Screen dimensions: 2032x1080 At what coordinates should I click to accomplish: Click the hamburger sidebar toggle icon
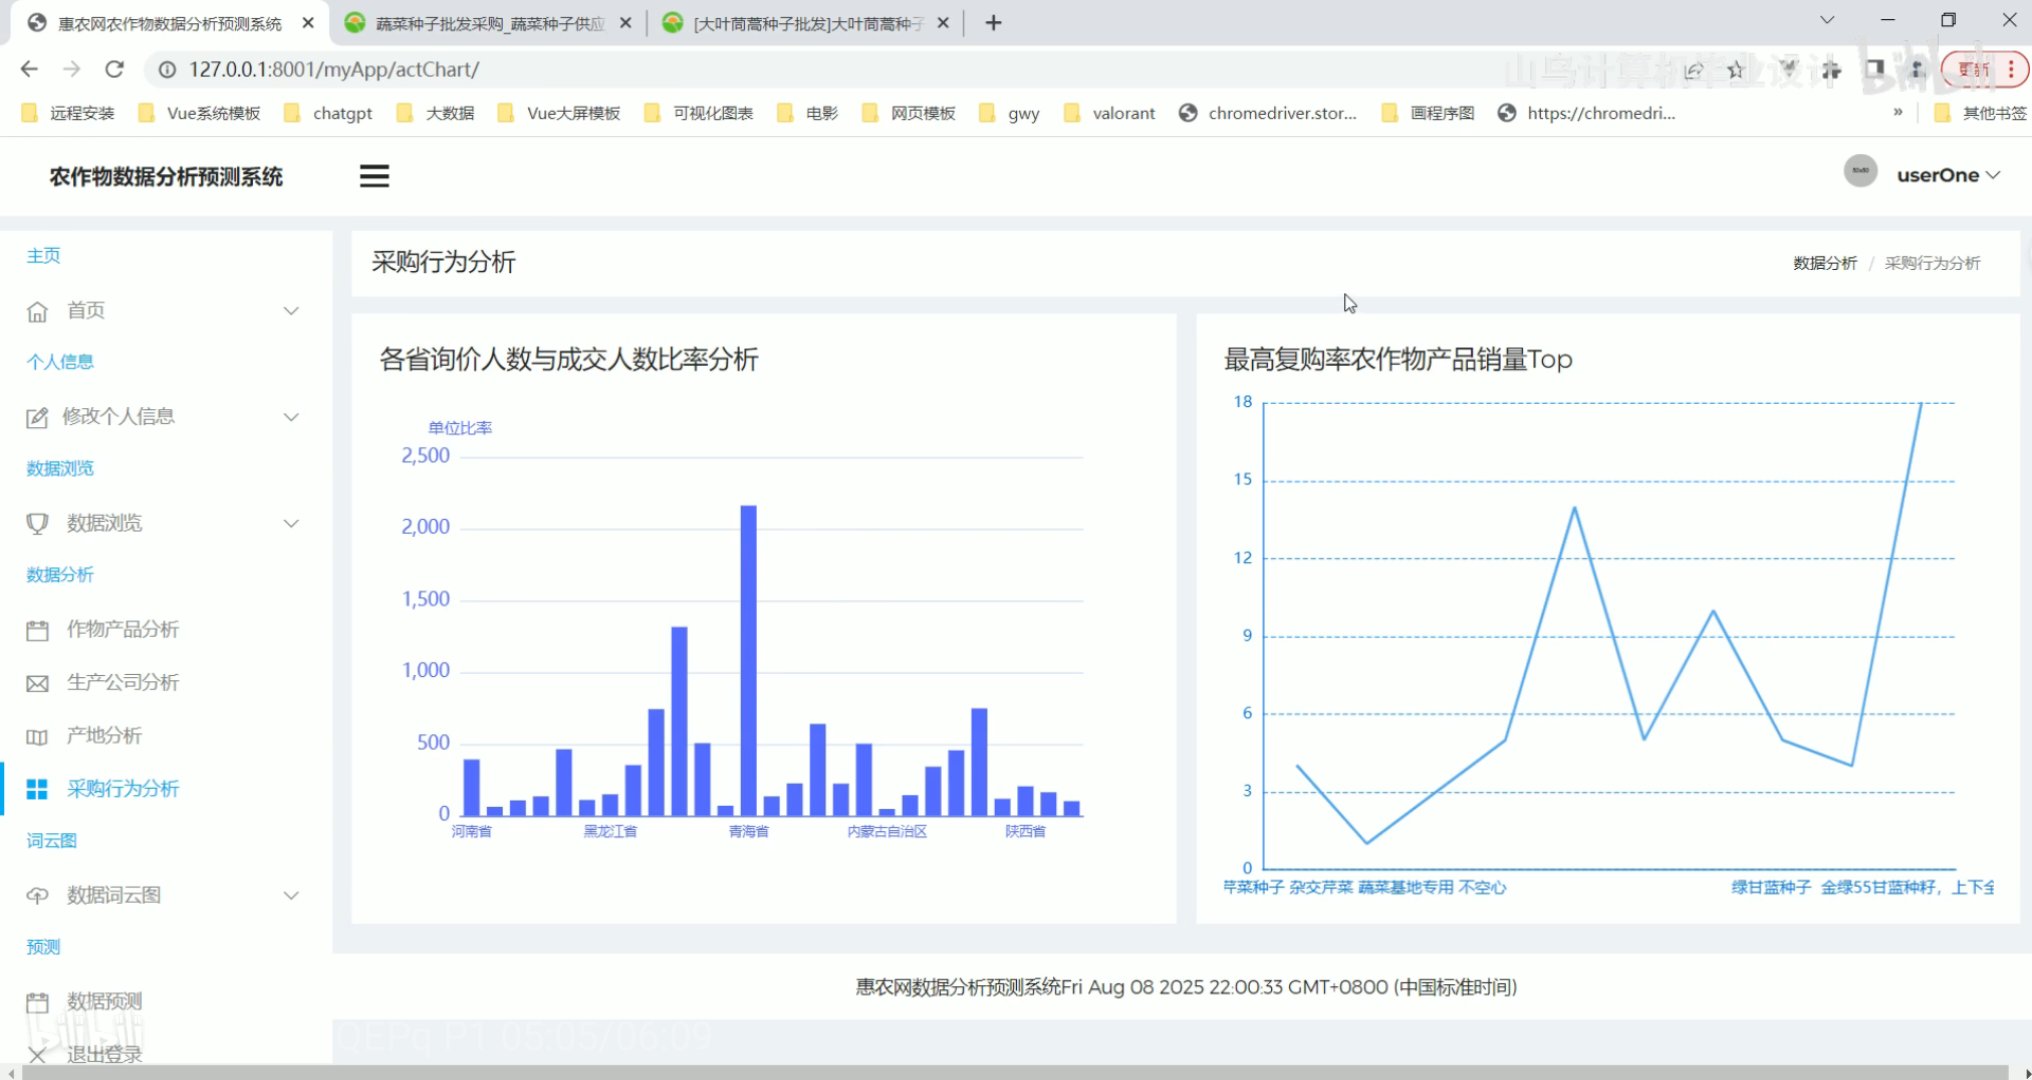[x=374, y=176]
